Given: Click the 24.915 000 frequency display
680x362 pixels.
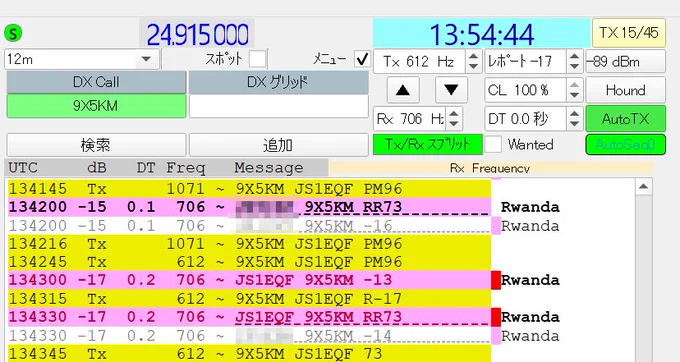Looking at the screenshot, I should pos(197,34).
